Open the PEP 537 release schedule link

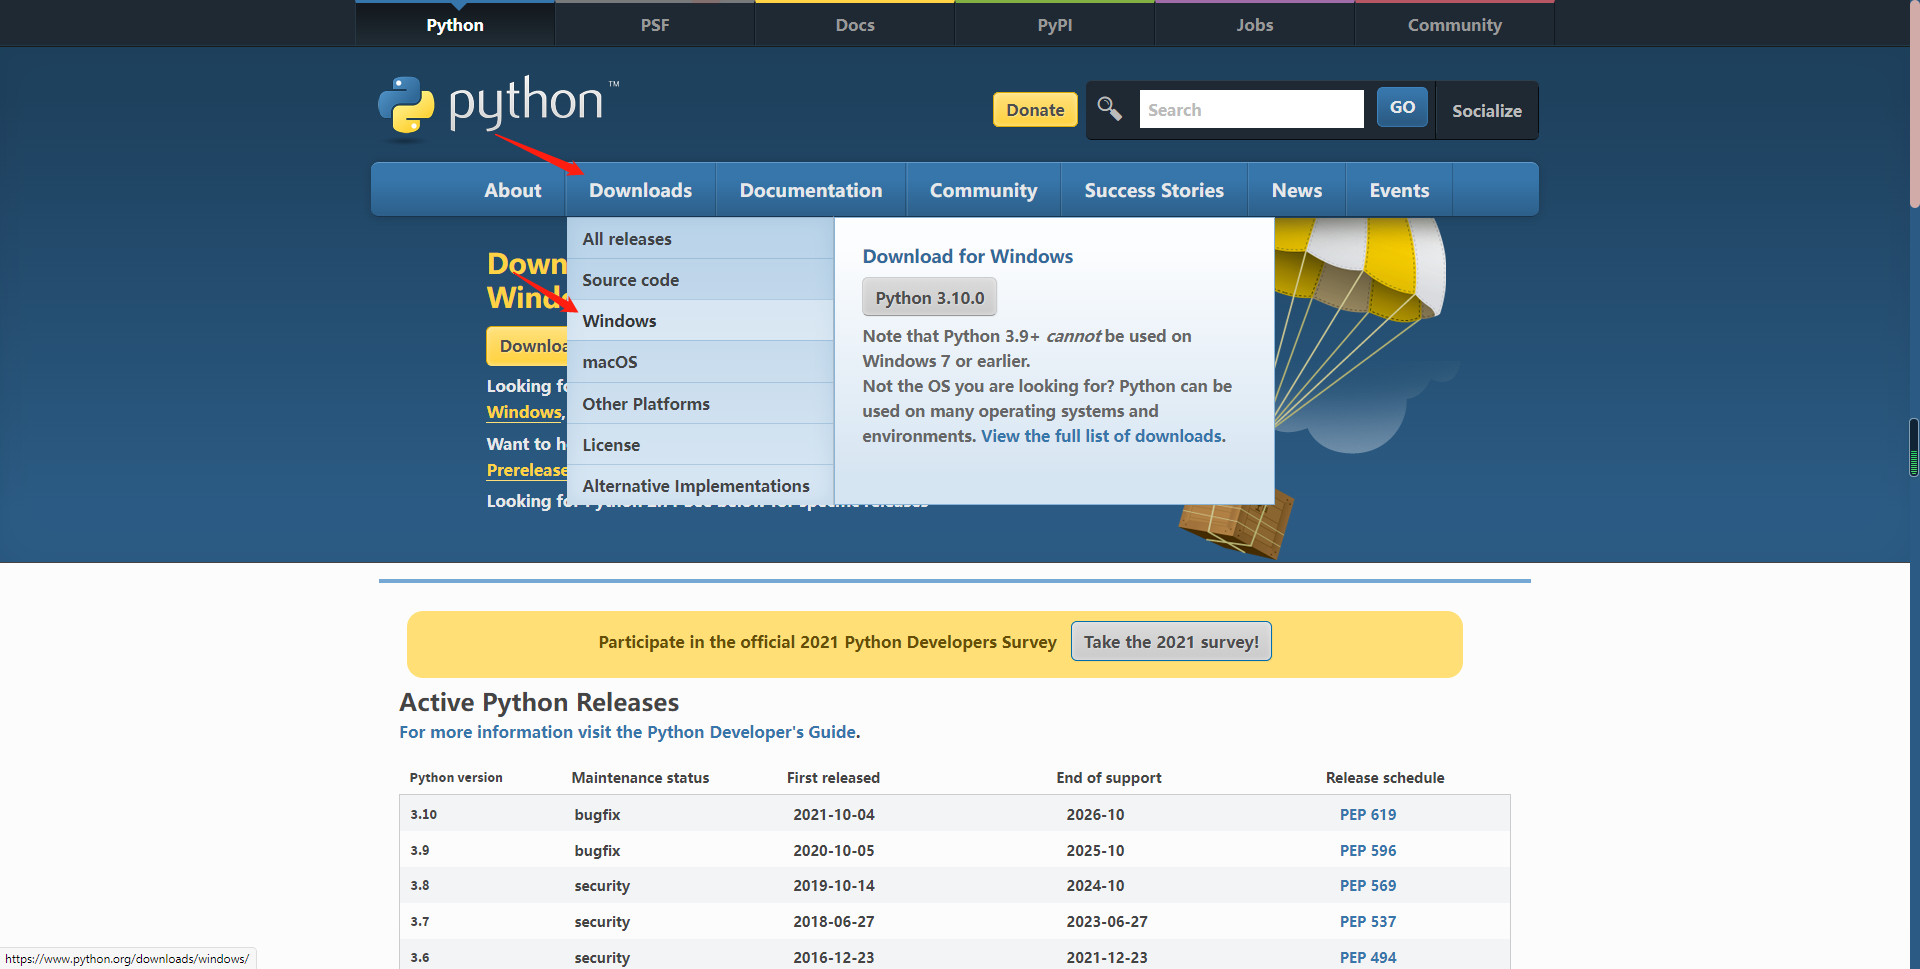pyautogui.click(x=1368, y=921)
